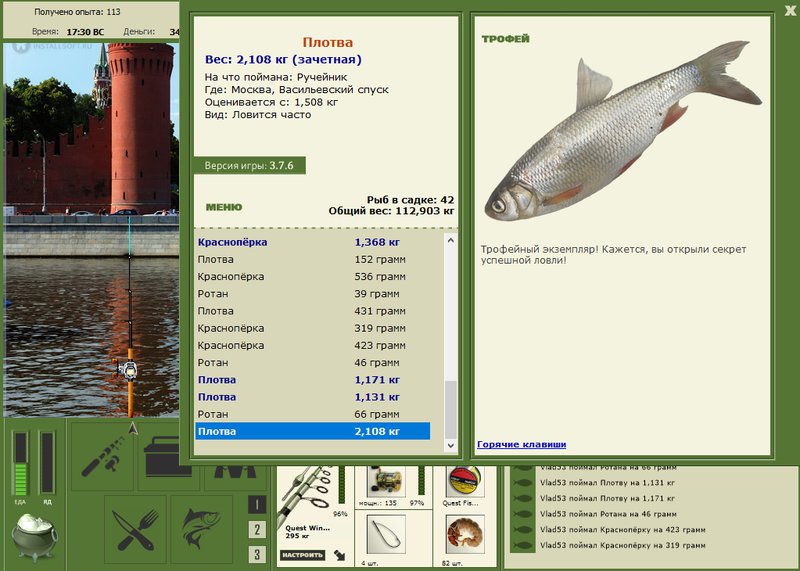Click the ЕДА food level bar

tap(20, 464)
